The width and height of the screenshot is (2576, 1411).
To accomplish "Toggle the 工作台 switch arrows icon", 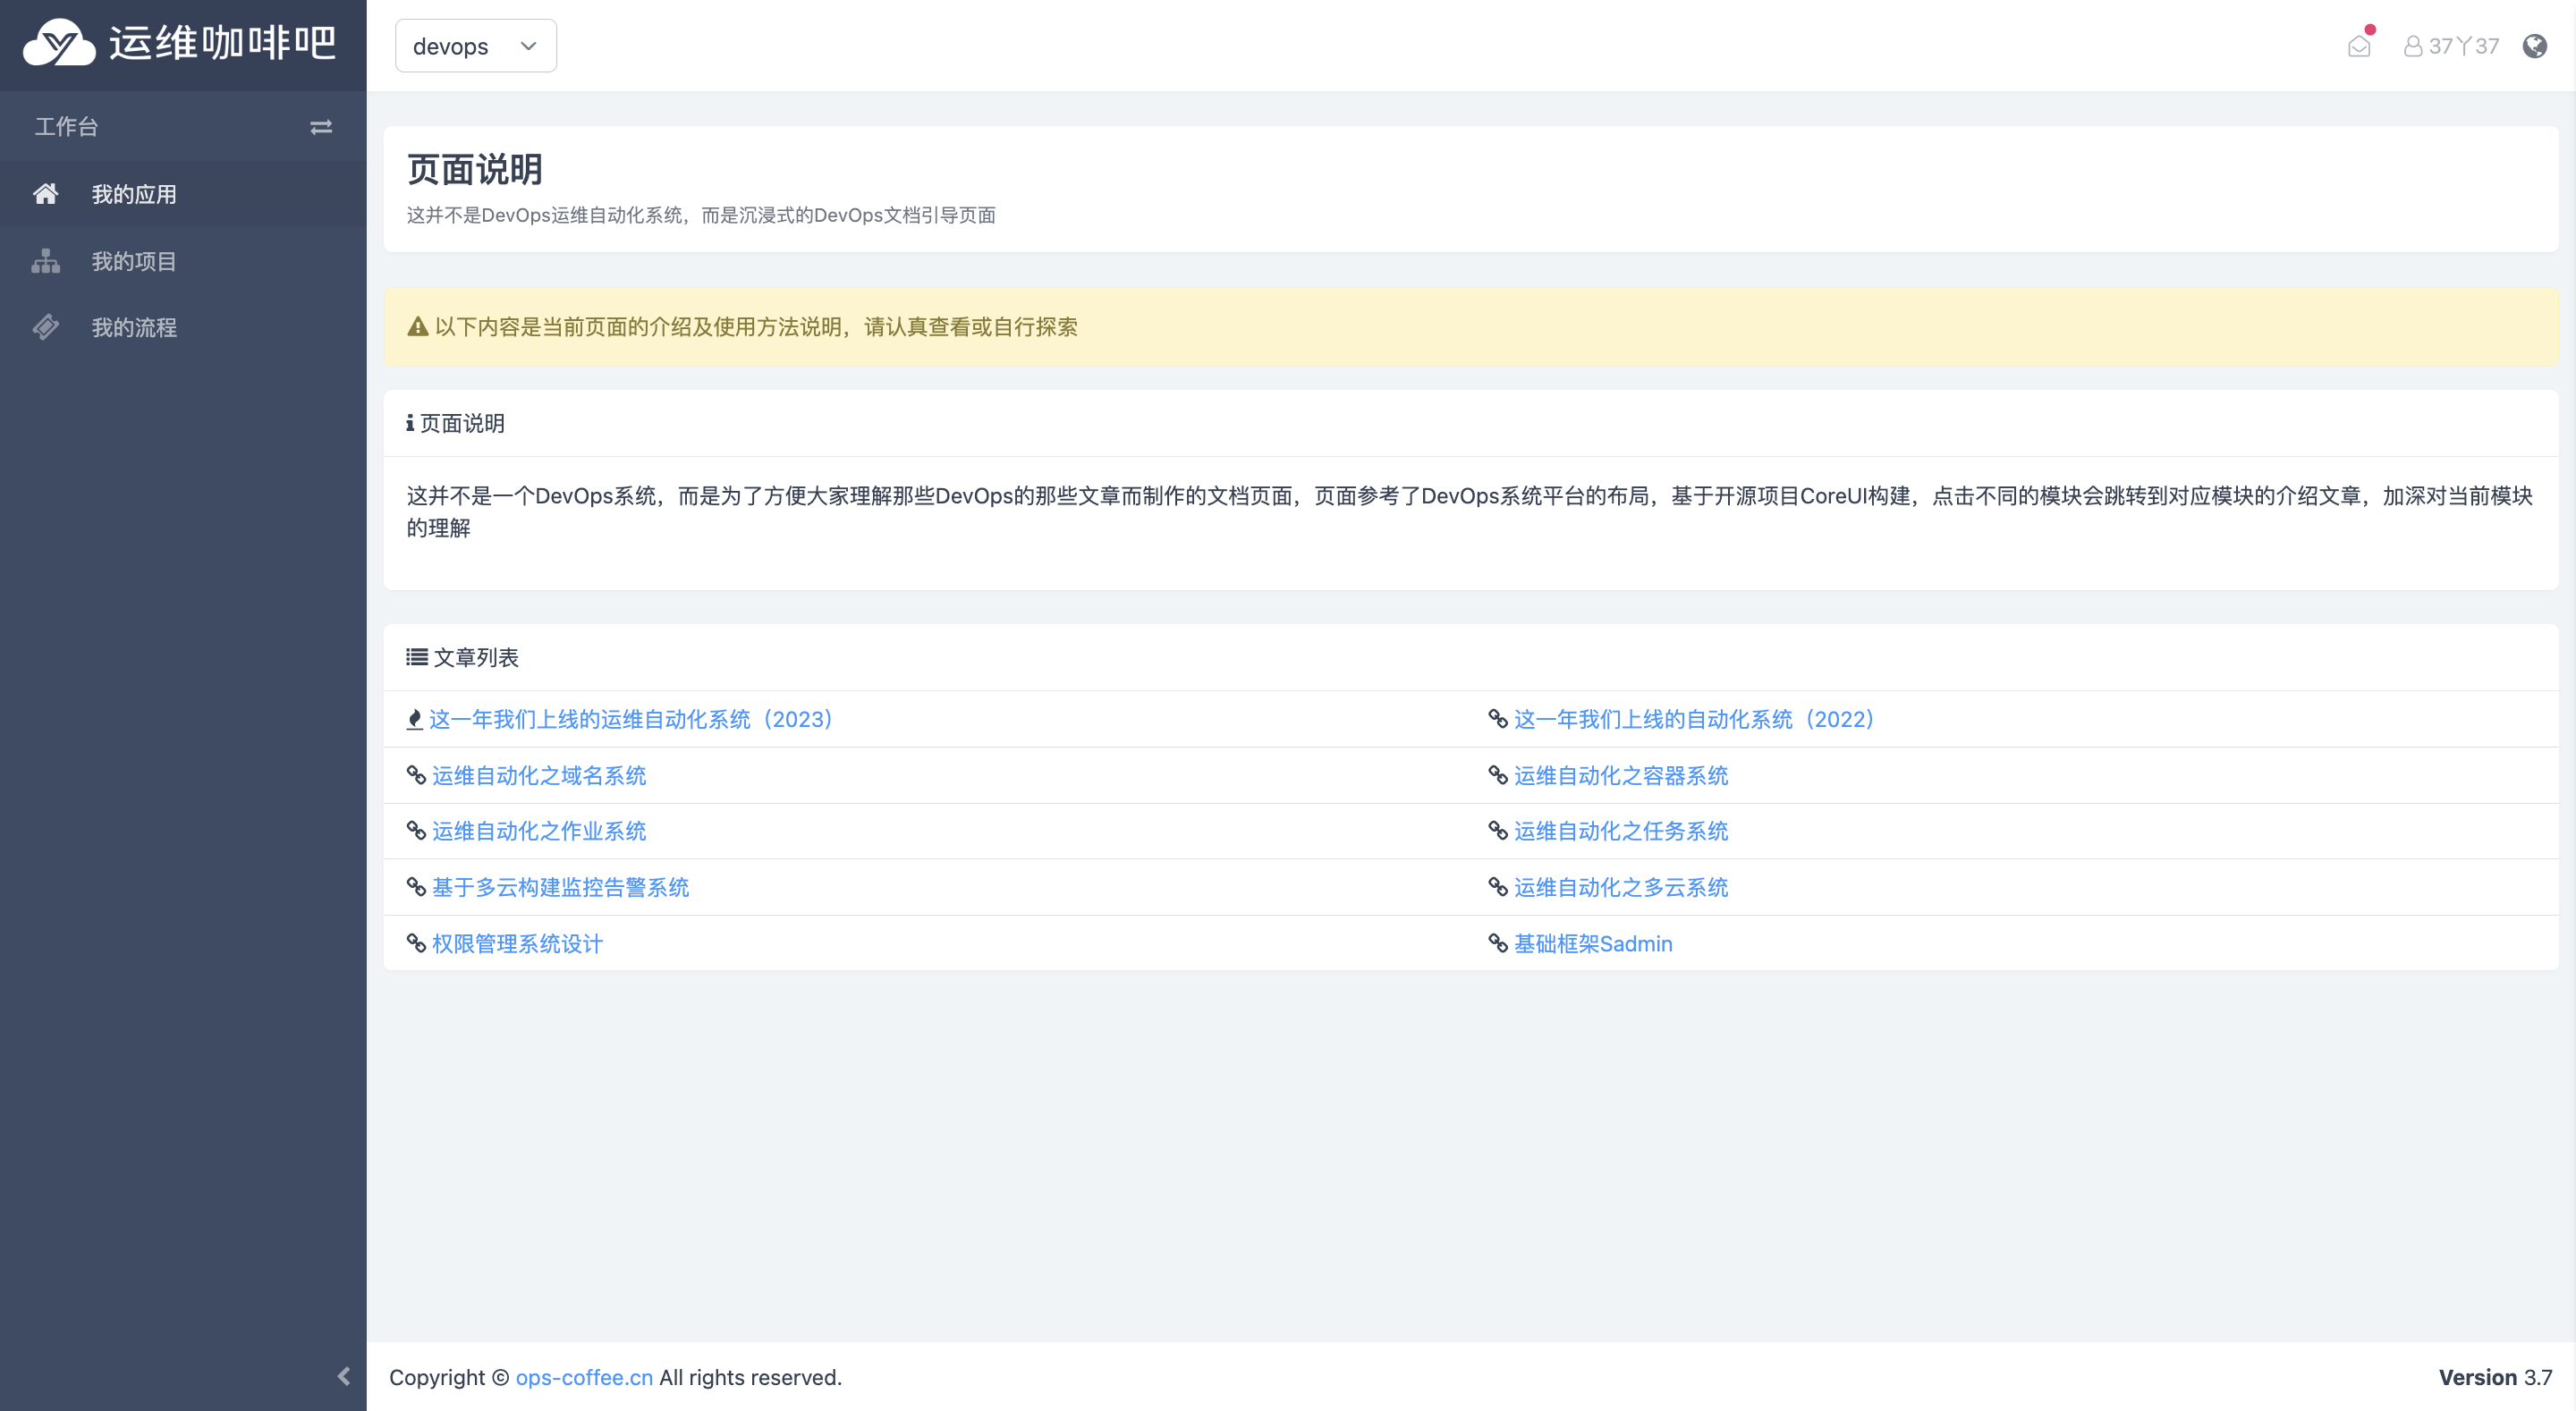I will (x=320, y=127).
